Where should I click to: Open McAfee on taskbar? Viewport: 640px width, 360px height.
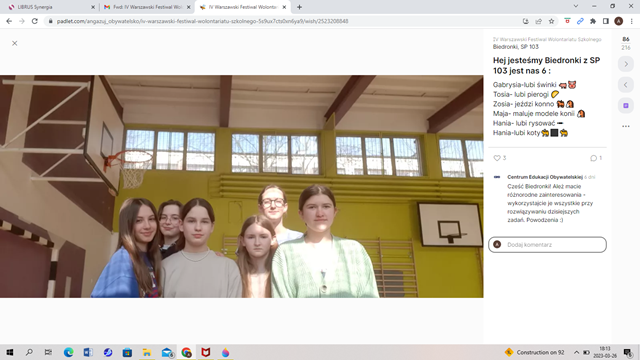pos(206,352)
